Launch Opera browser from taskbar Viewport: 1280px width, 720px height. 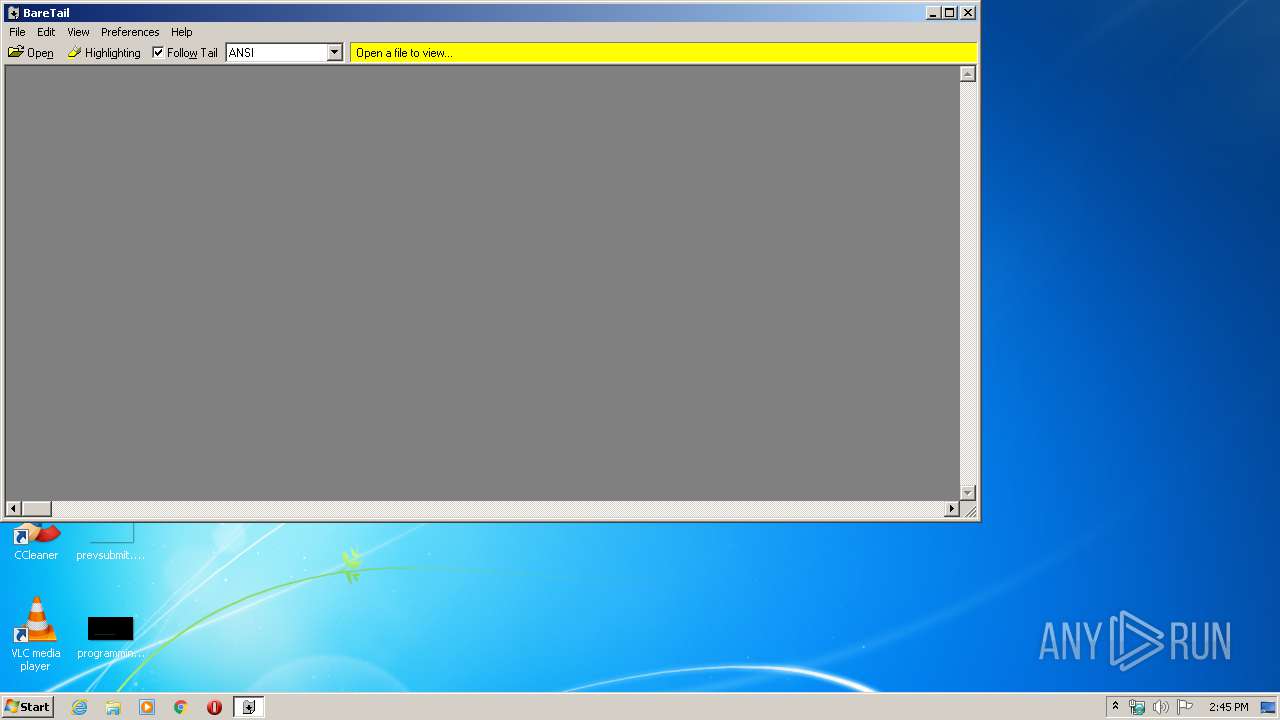click(214, 707)
